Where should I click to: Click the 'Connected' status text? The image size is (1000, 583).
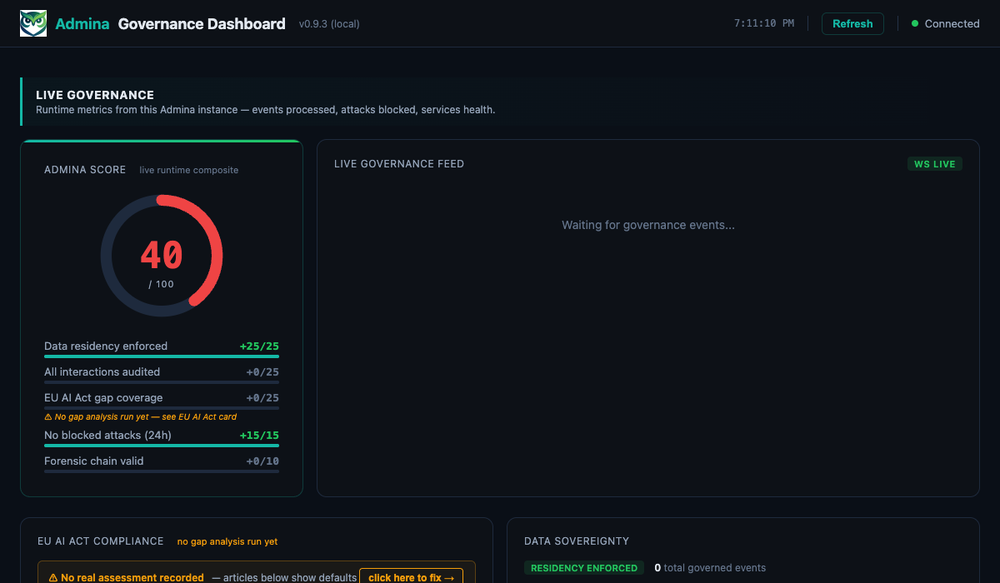(x=952, y=24)
